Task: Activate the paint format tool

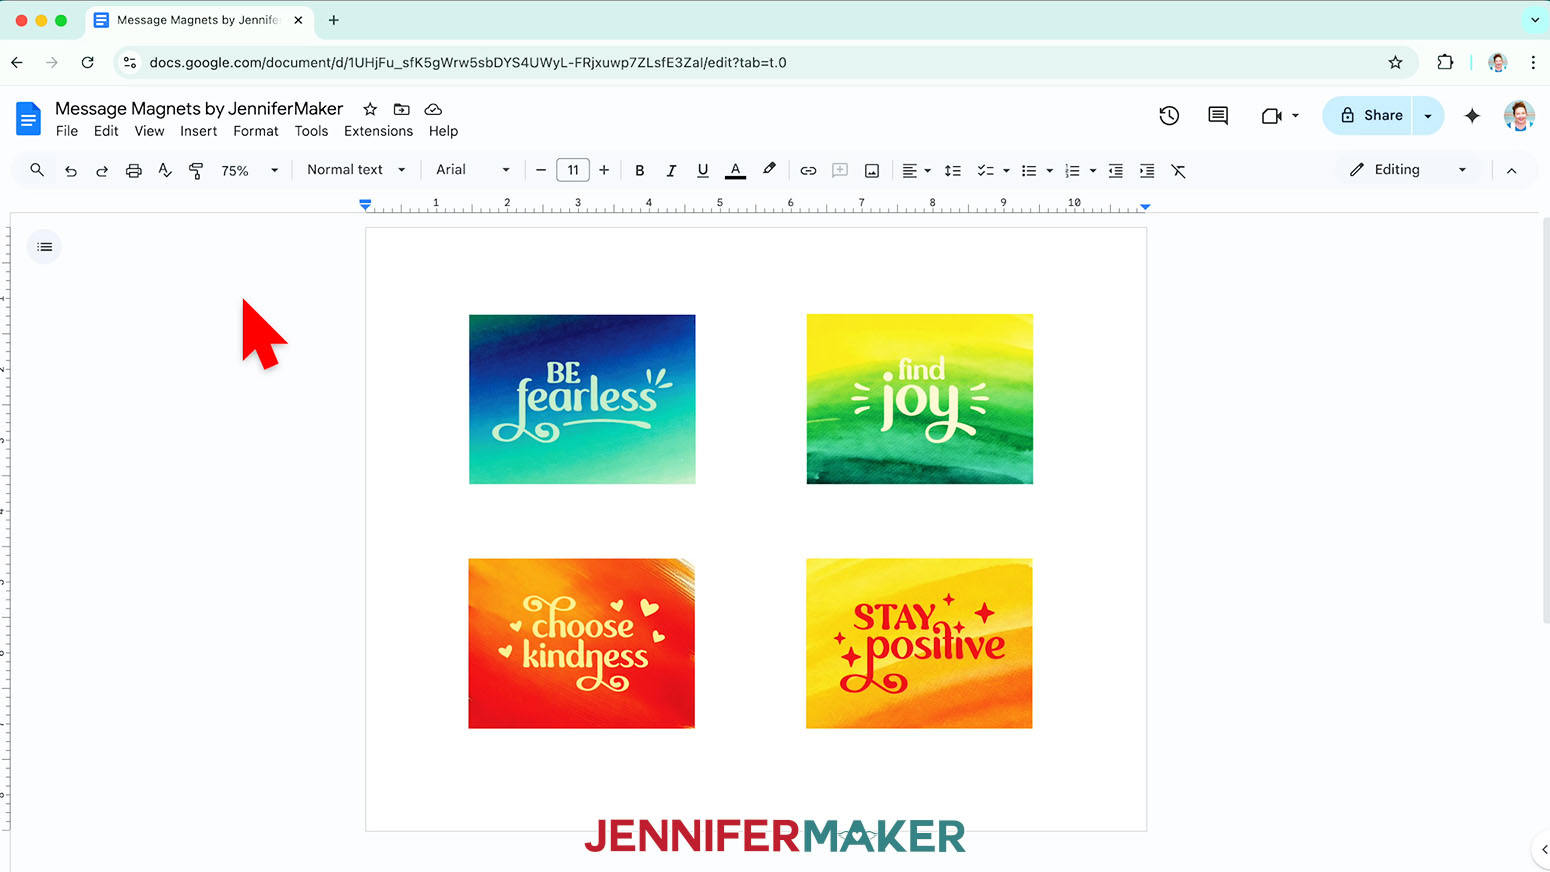Action: tap(196, 171)
